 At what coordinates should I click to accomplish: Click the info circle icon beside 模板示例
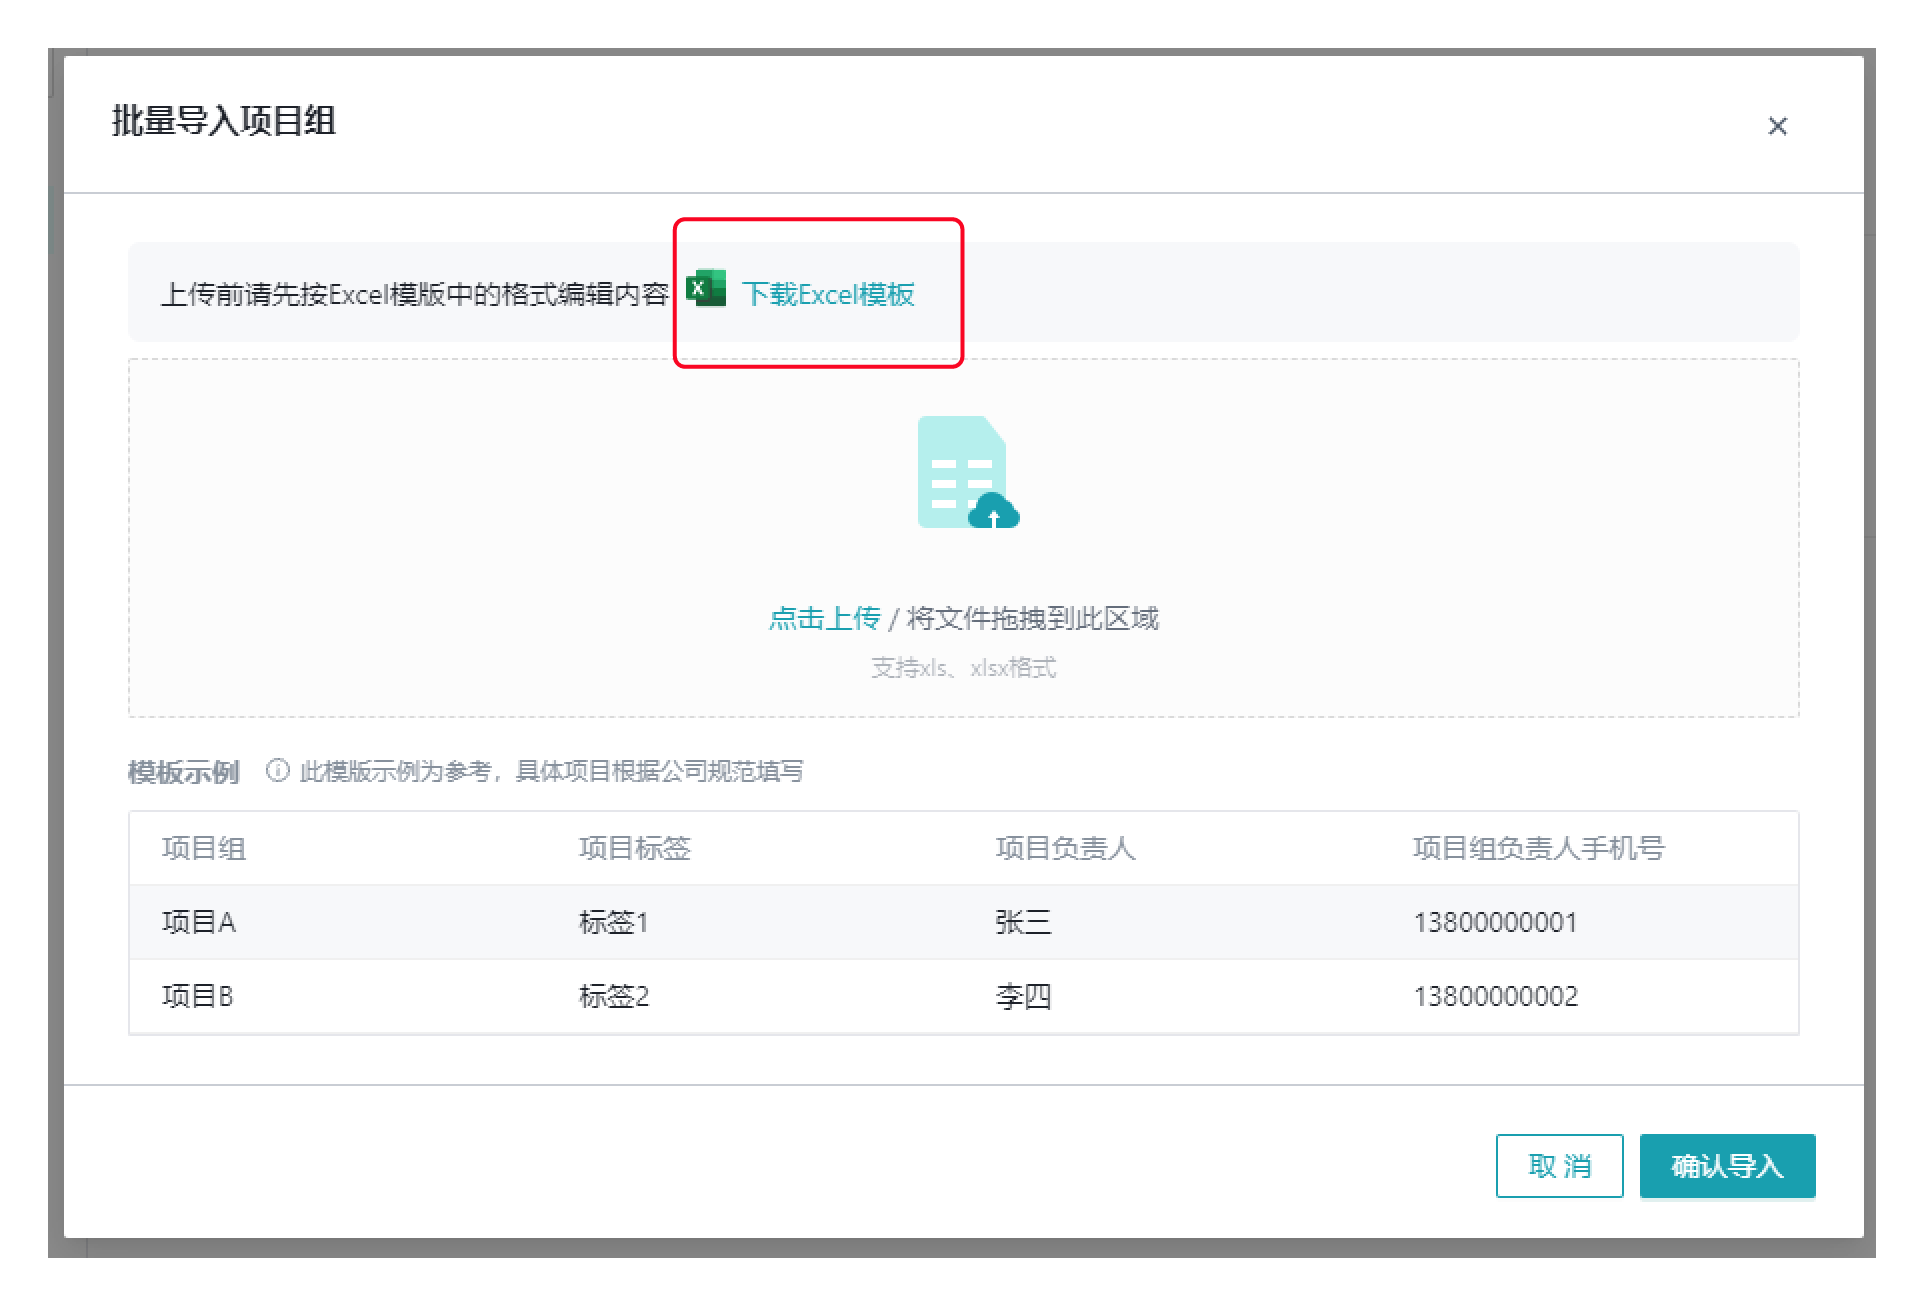tap(277, 771)
